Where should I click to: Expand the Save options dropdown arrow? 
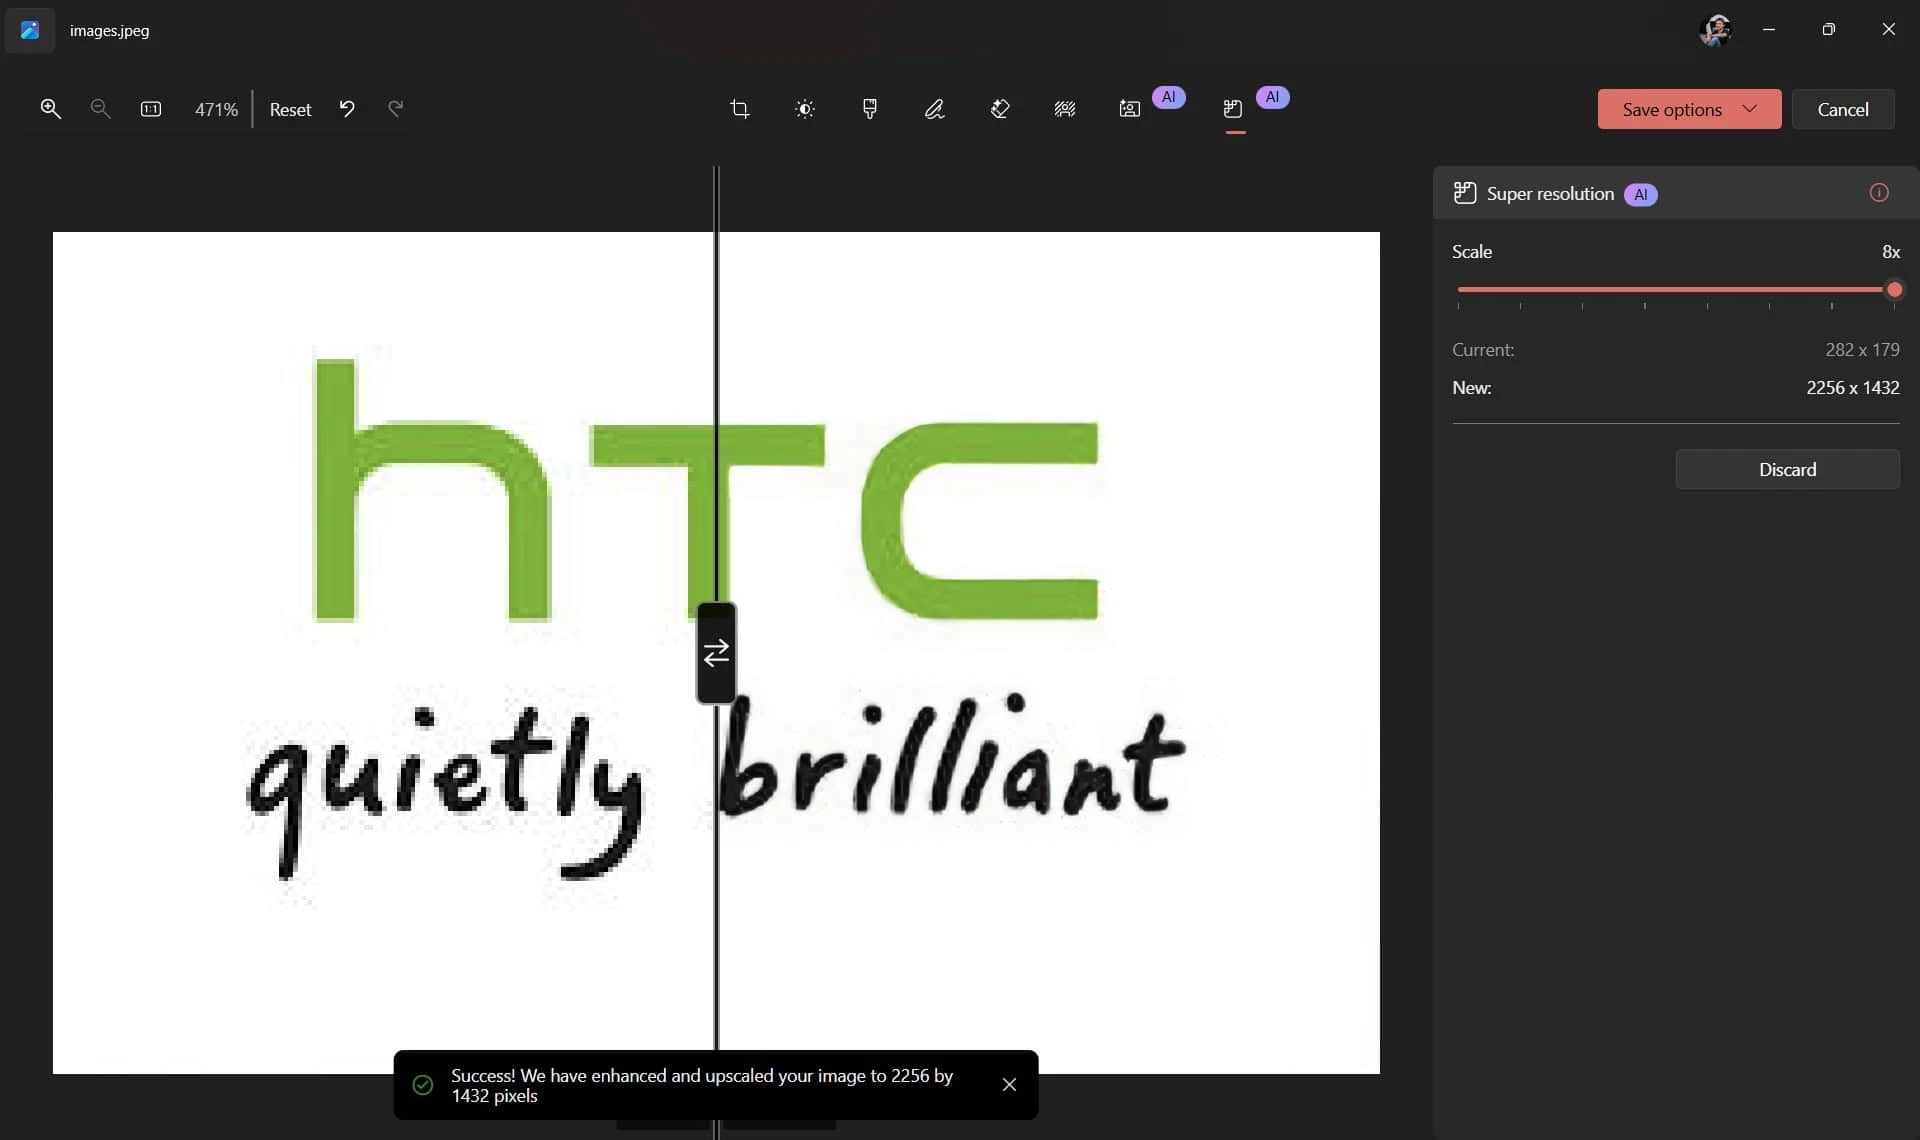[x=1750, y=108]
